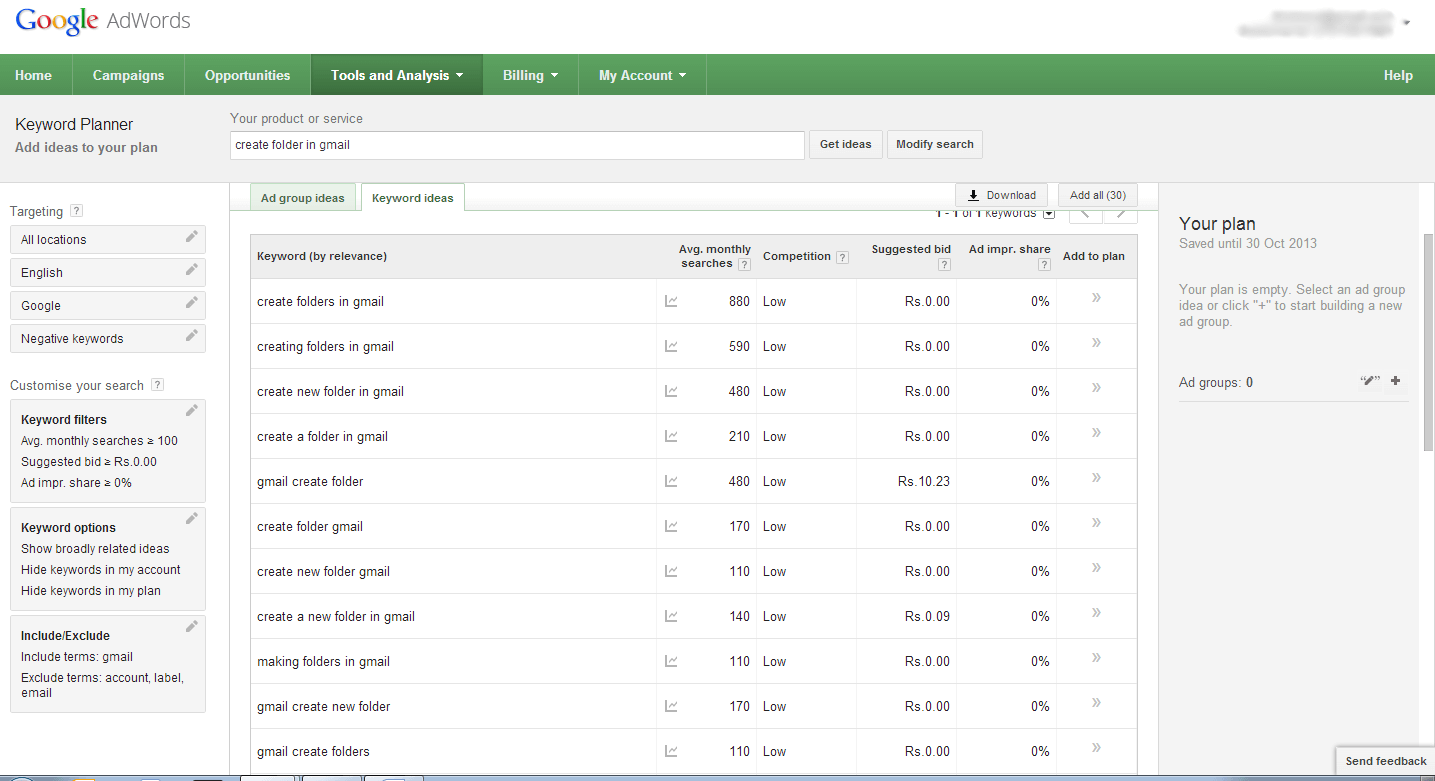The image size is (1435, 781).
Task: Click product or service search field
Action: 517,145
